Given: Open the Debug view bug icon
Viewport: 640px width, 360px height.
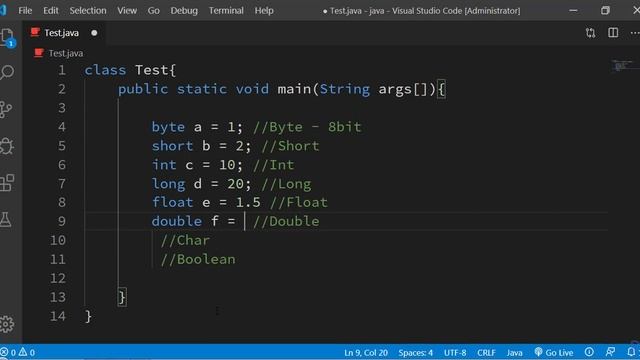Looking at the screenshot, I should 7,146.
